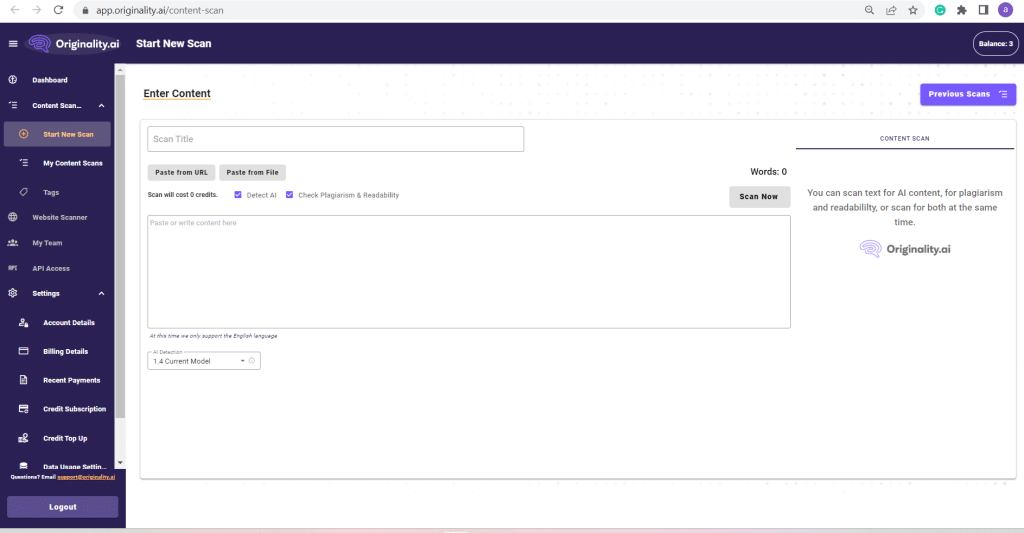Viewport: 1024px width, 533px height.
Task: Open My Team in the sidebar
Action: point(47,242)
